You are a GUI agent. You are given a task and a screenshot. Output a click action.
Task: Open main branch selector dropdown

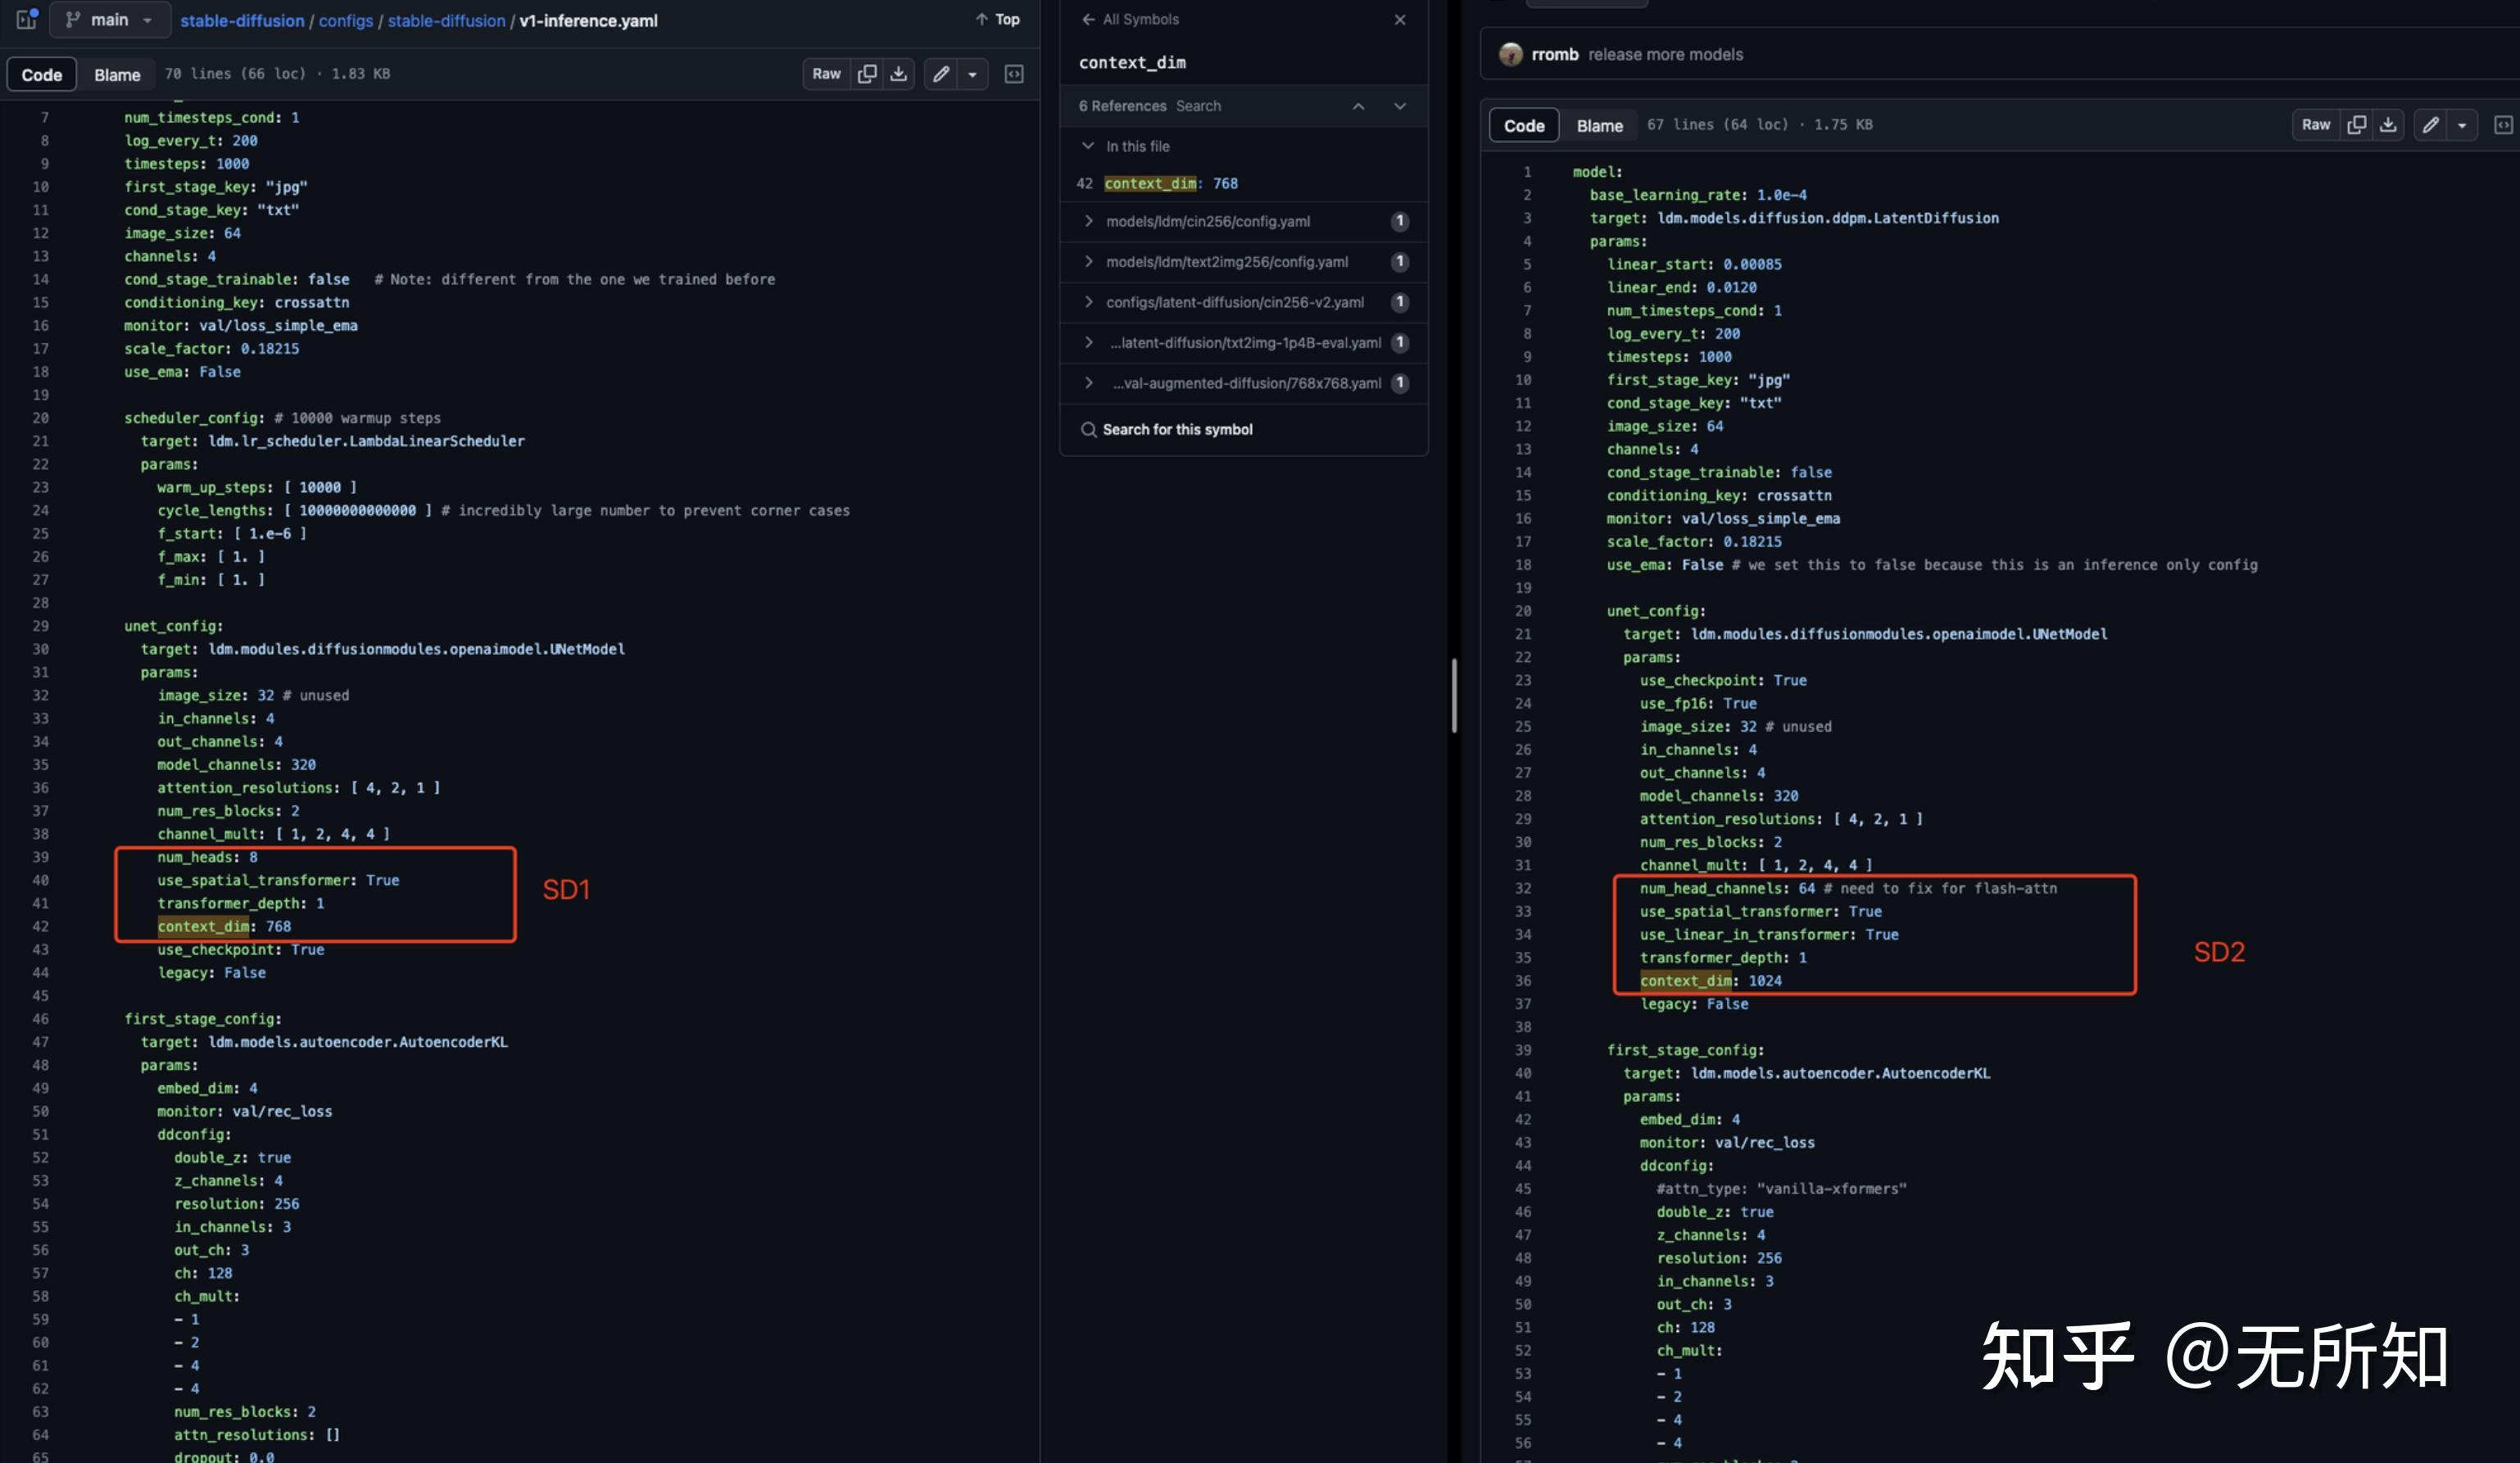(x=109, y=19)
